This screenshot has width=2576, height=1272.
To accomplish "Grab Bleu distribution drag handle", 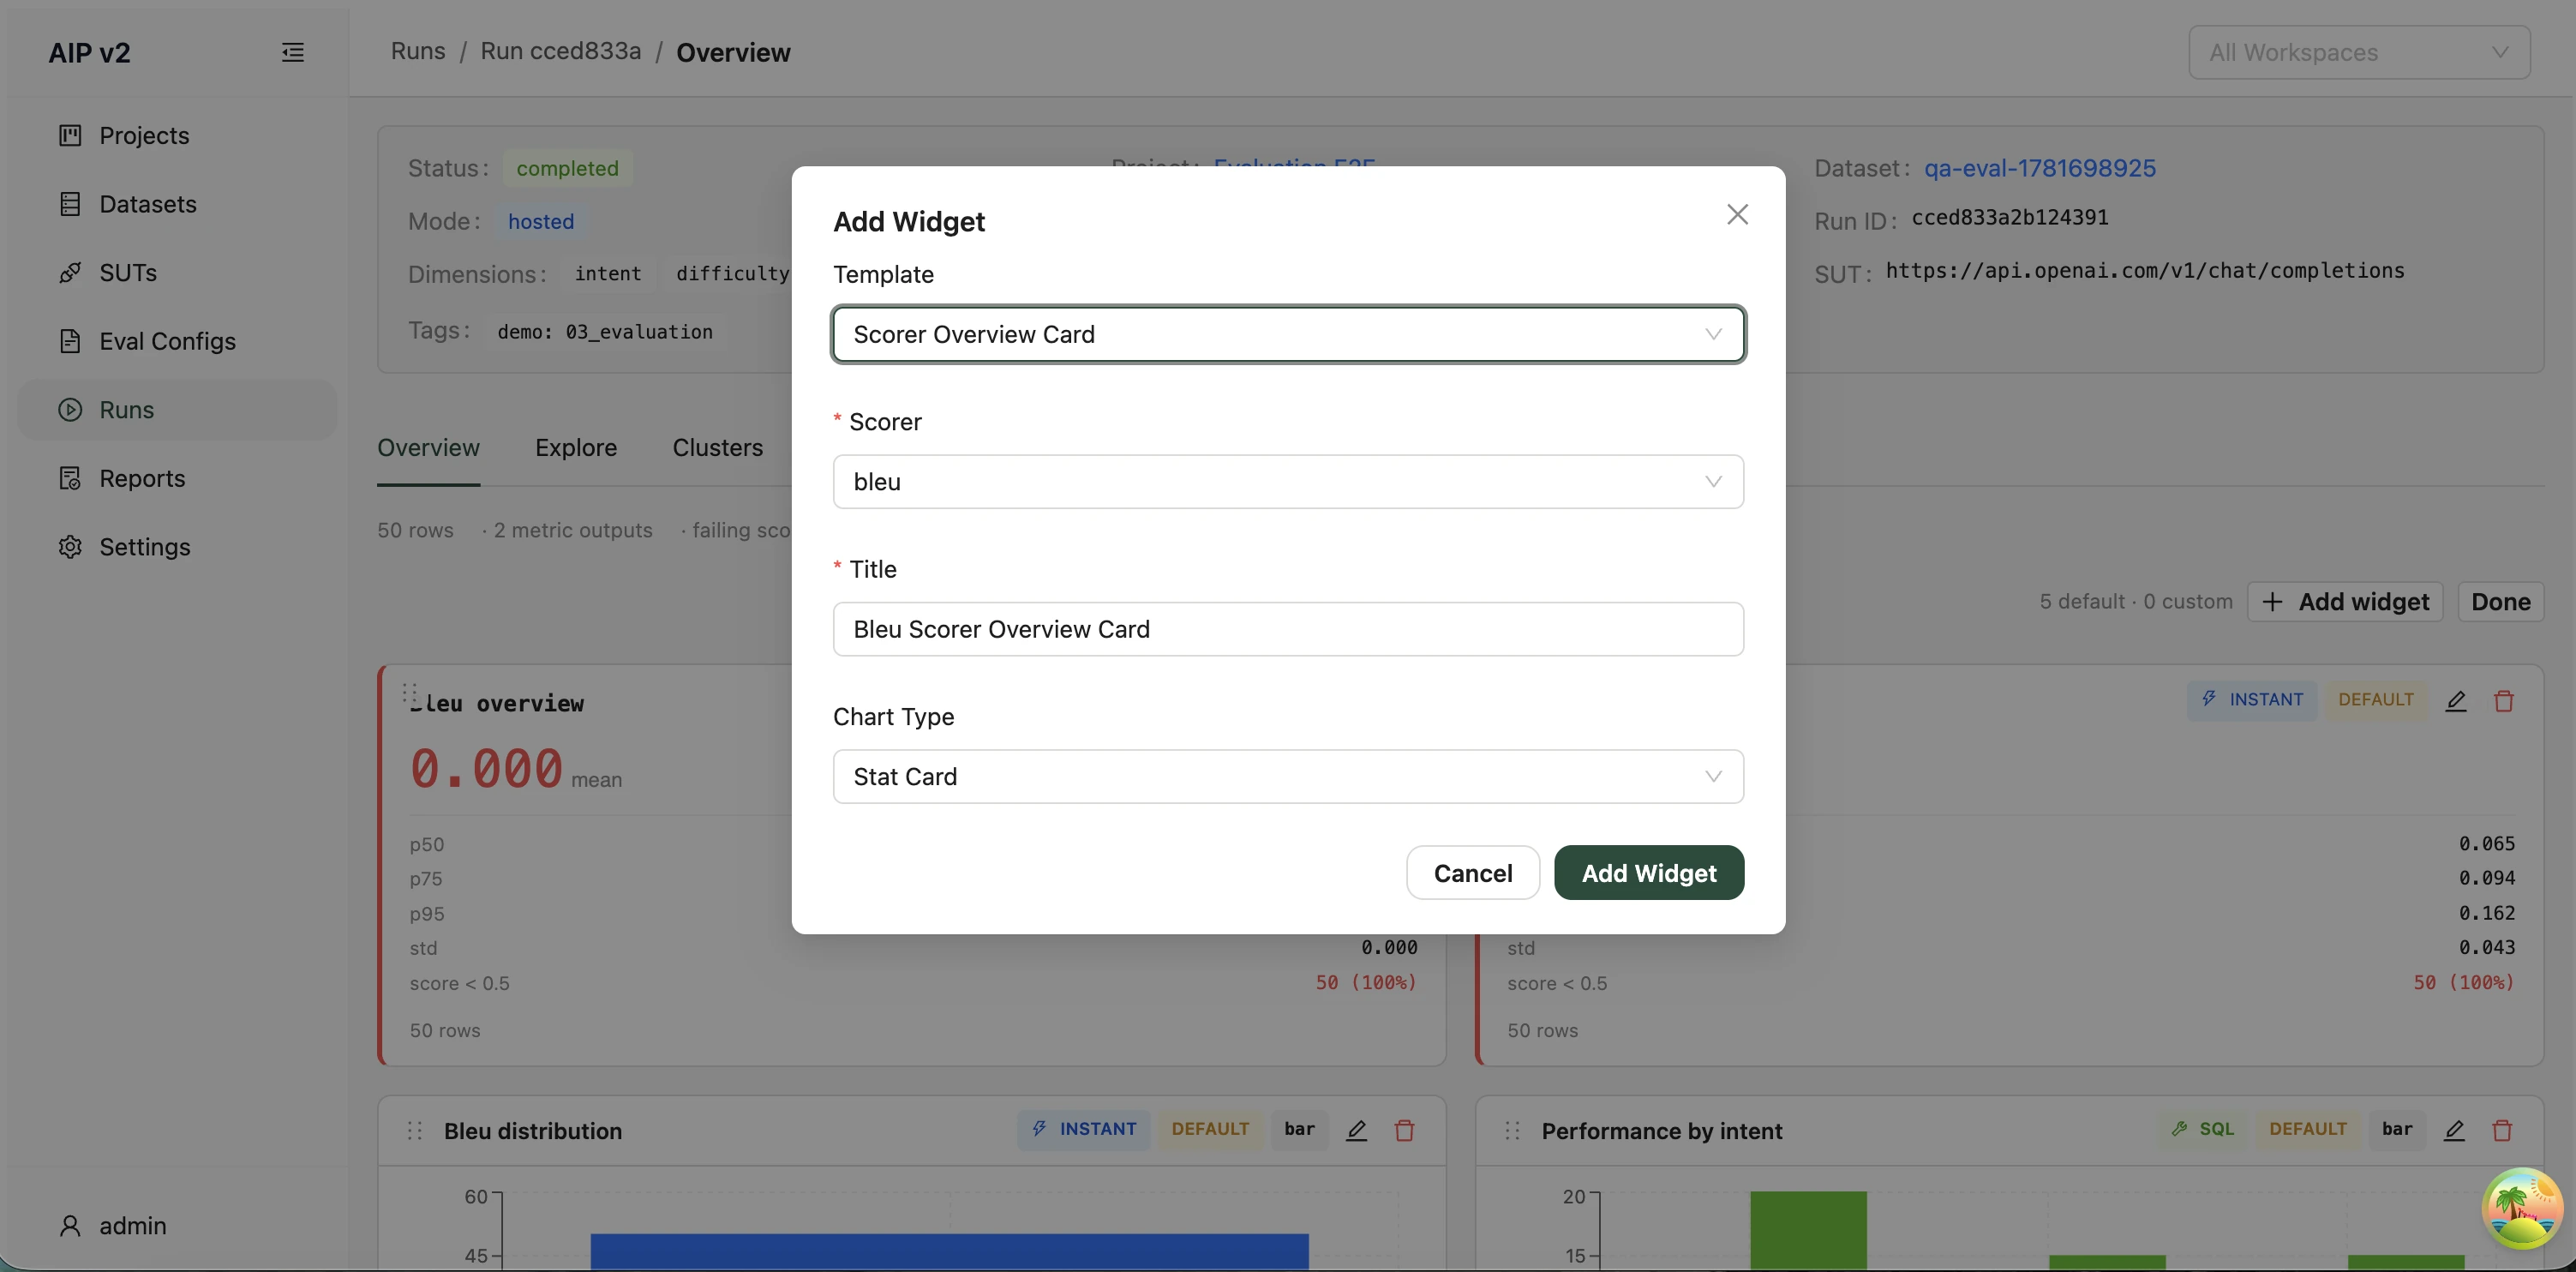I will [x=415, y=1130].
